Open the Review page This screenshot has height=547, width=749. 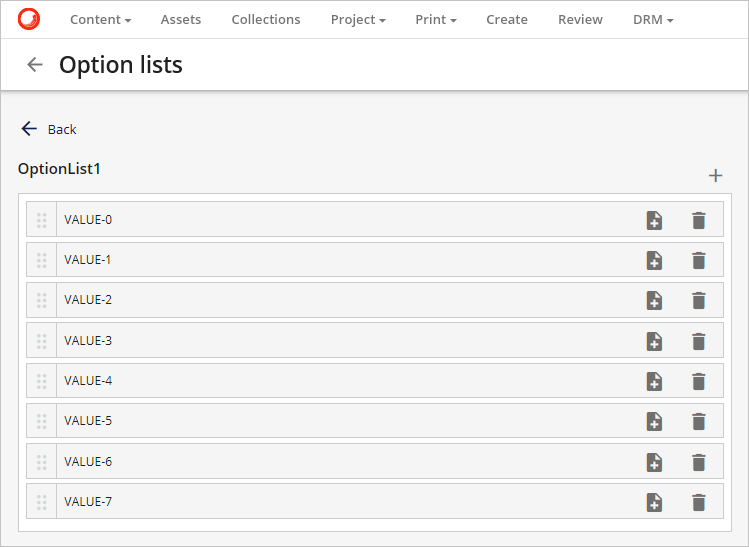click(580, 19)
